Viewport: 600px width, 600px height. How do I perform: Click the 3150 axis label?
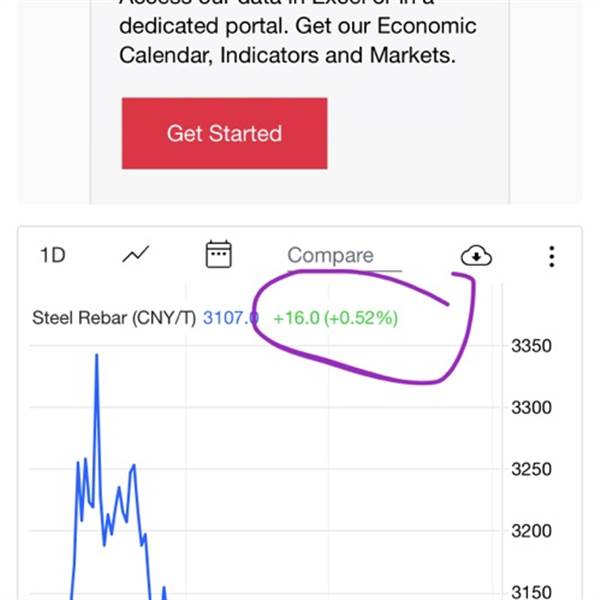[532, 591]
